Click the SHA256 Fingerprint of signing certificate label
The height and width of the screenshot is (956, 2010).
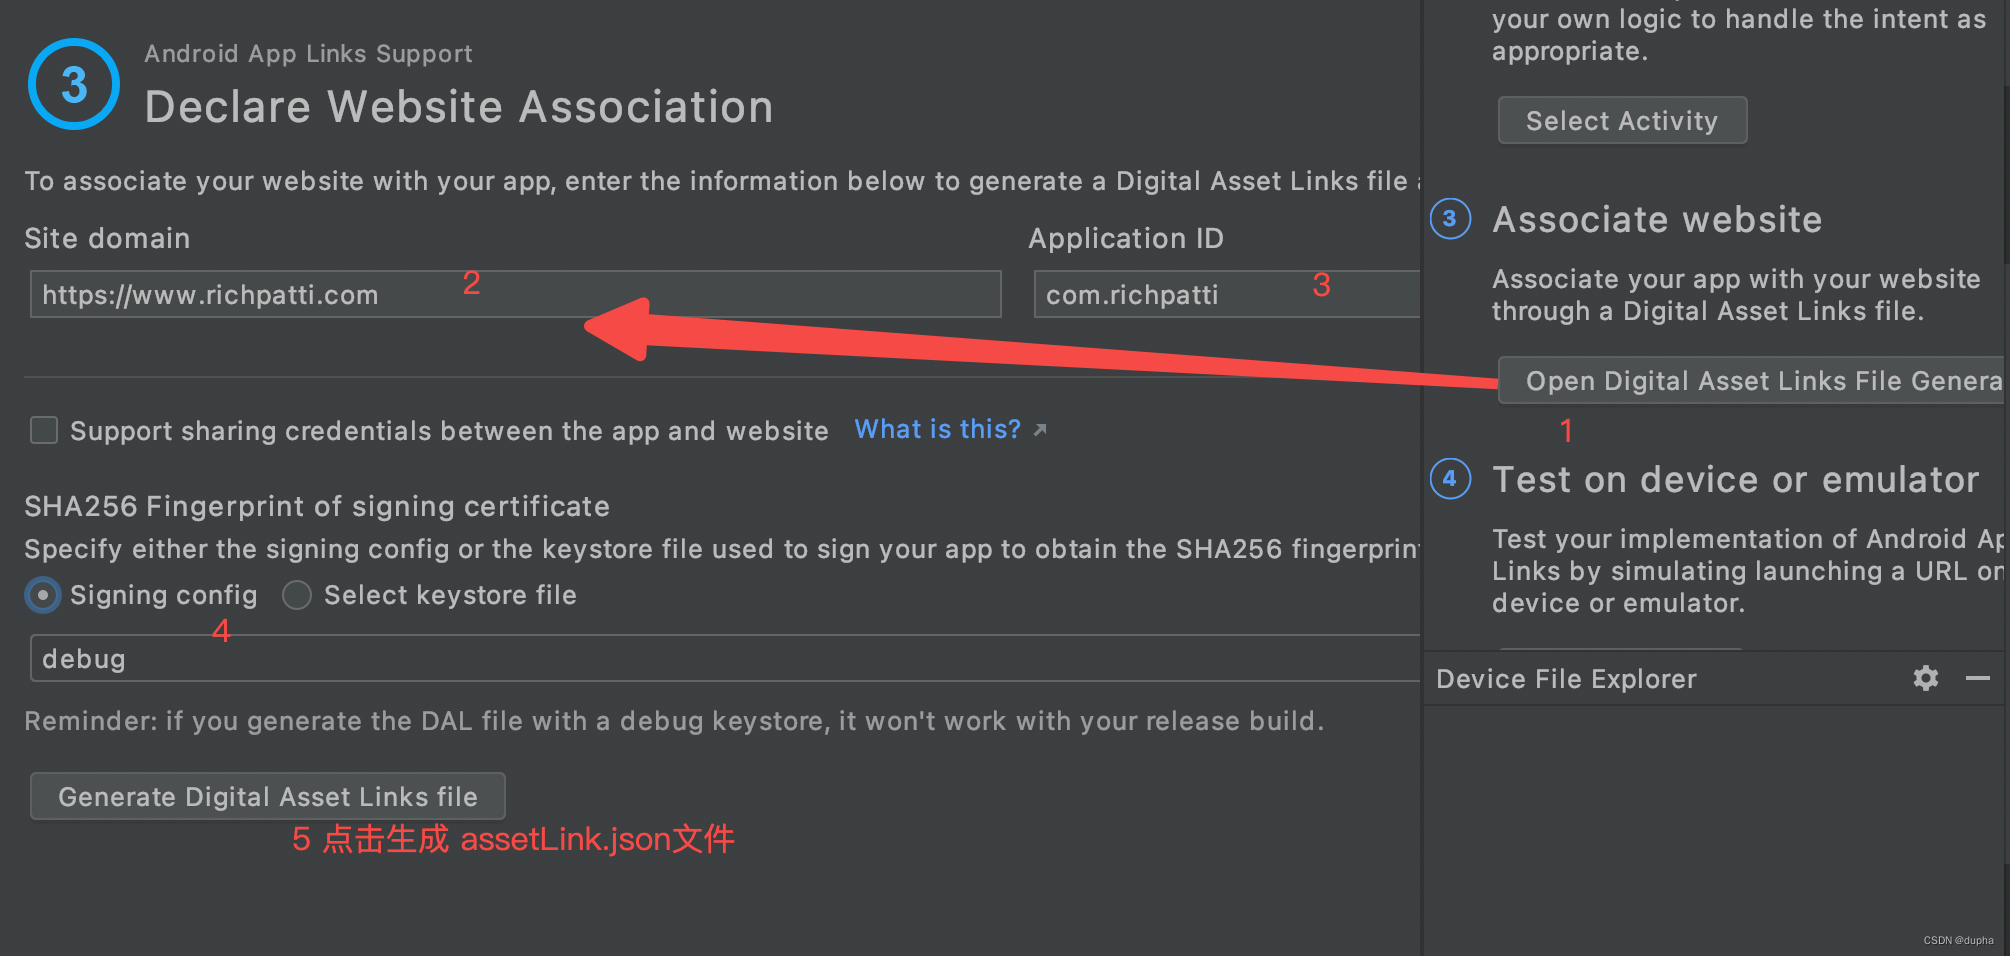[x=317, y=507]
